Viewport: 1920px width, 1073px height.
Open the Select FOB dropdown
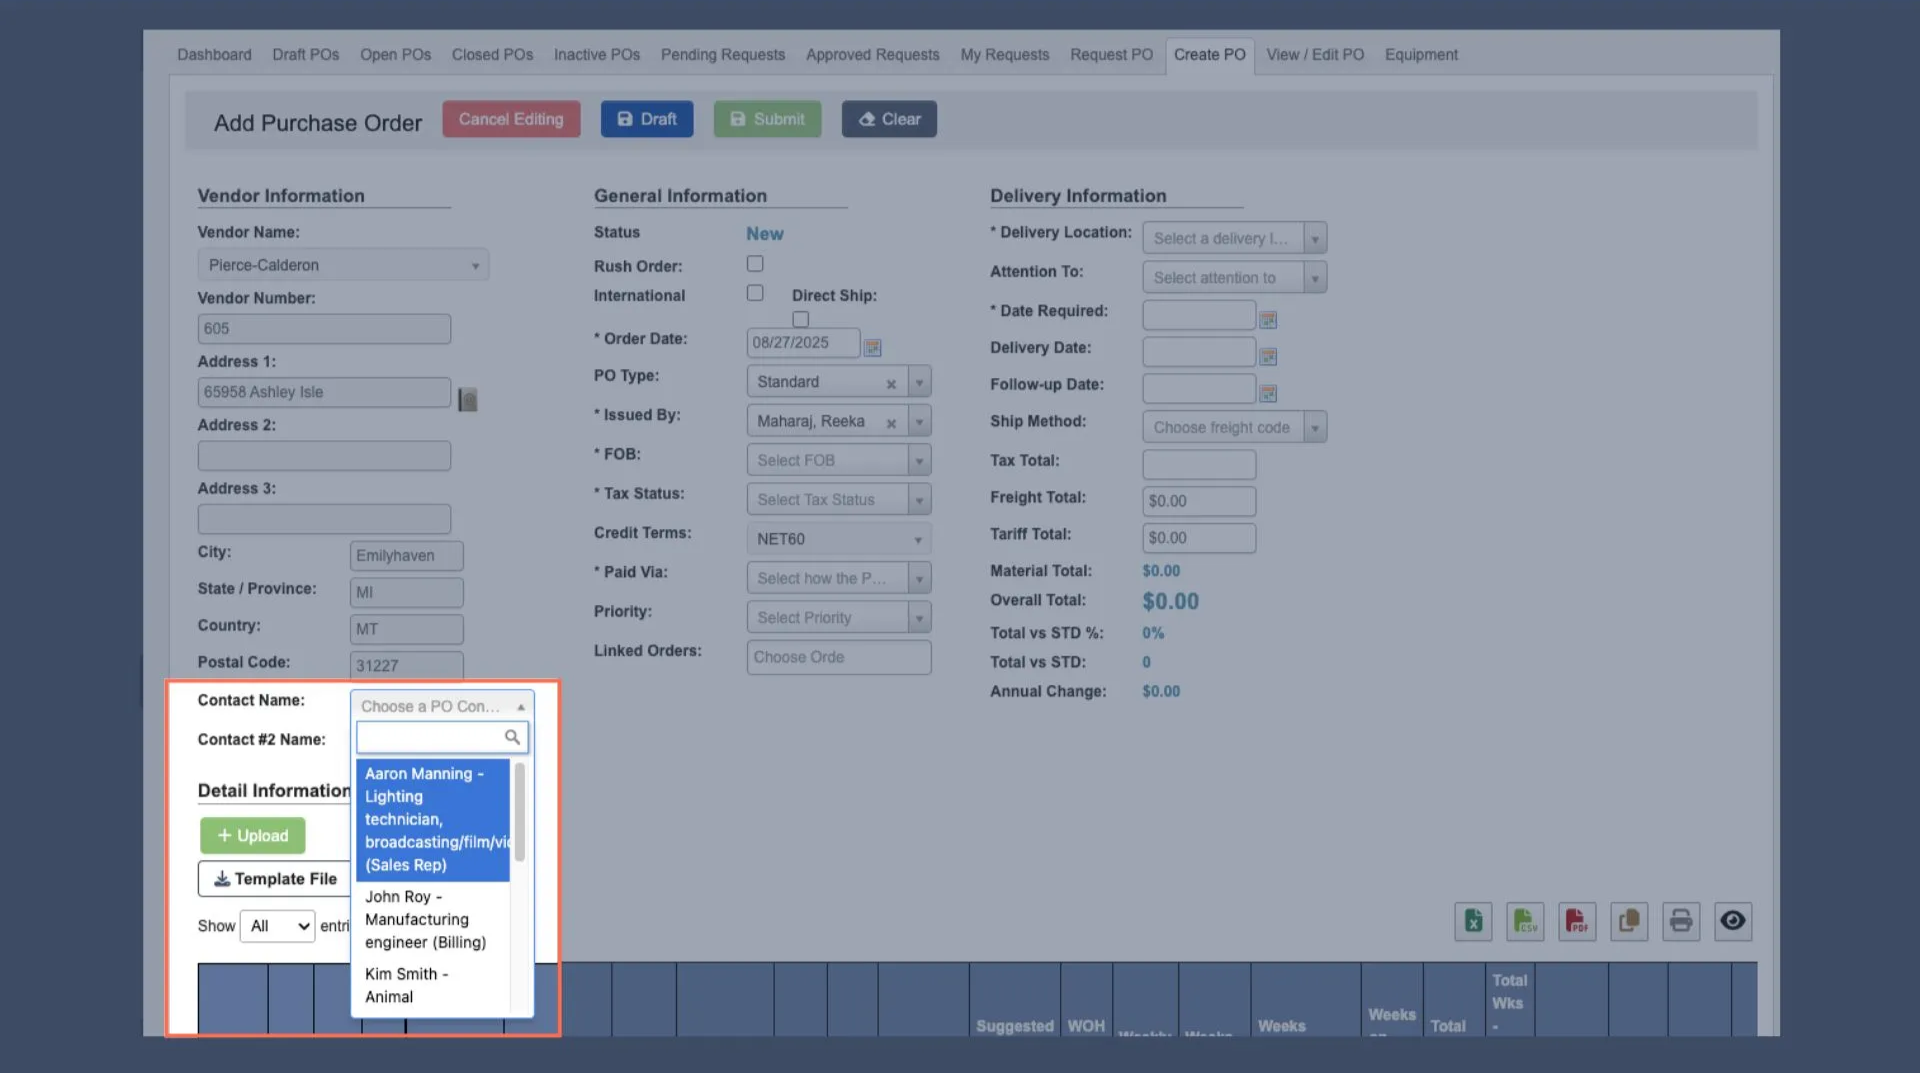click(838, 460)
